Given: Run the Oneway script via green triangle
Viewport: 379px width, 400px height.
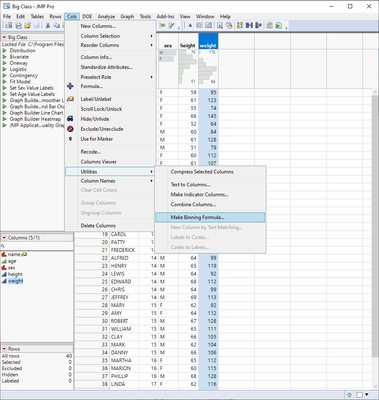Looking at the screenshot, I should point(4,63).
